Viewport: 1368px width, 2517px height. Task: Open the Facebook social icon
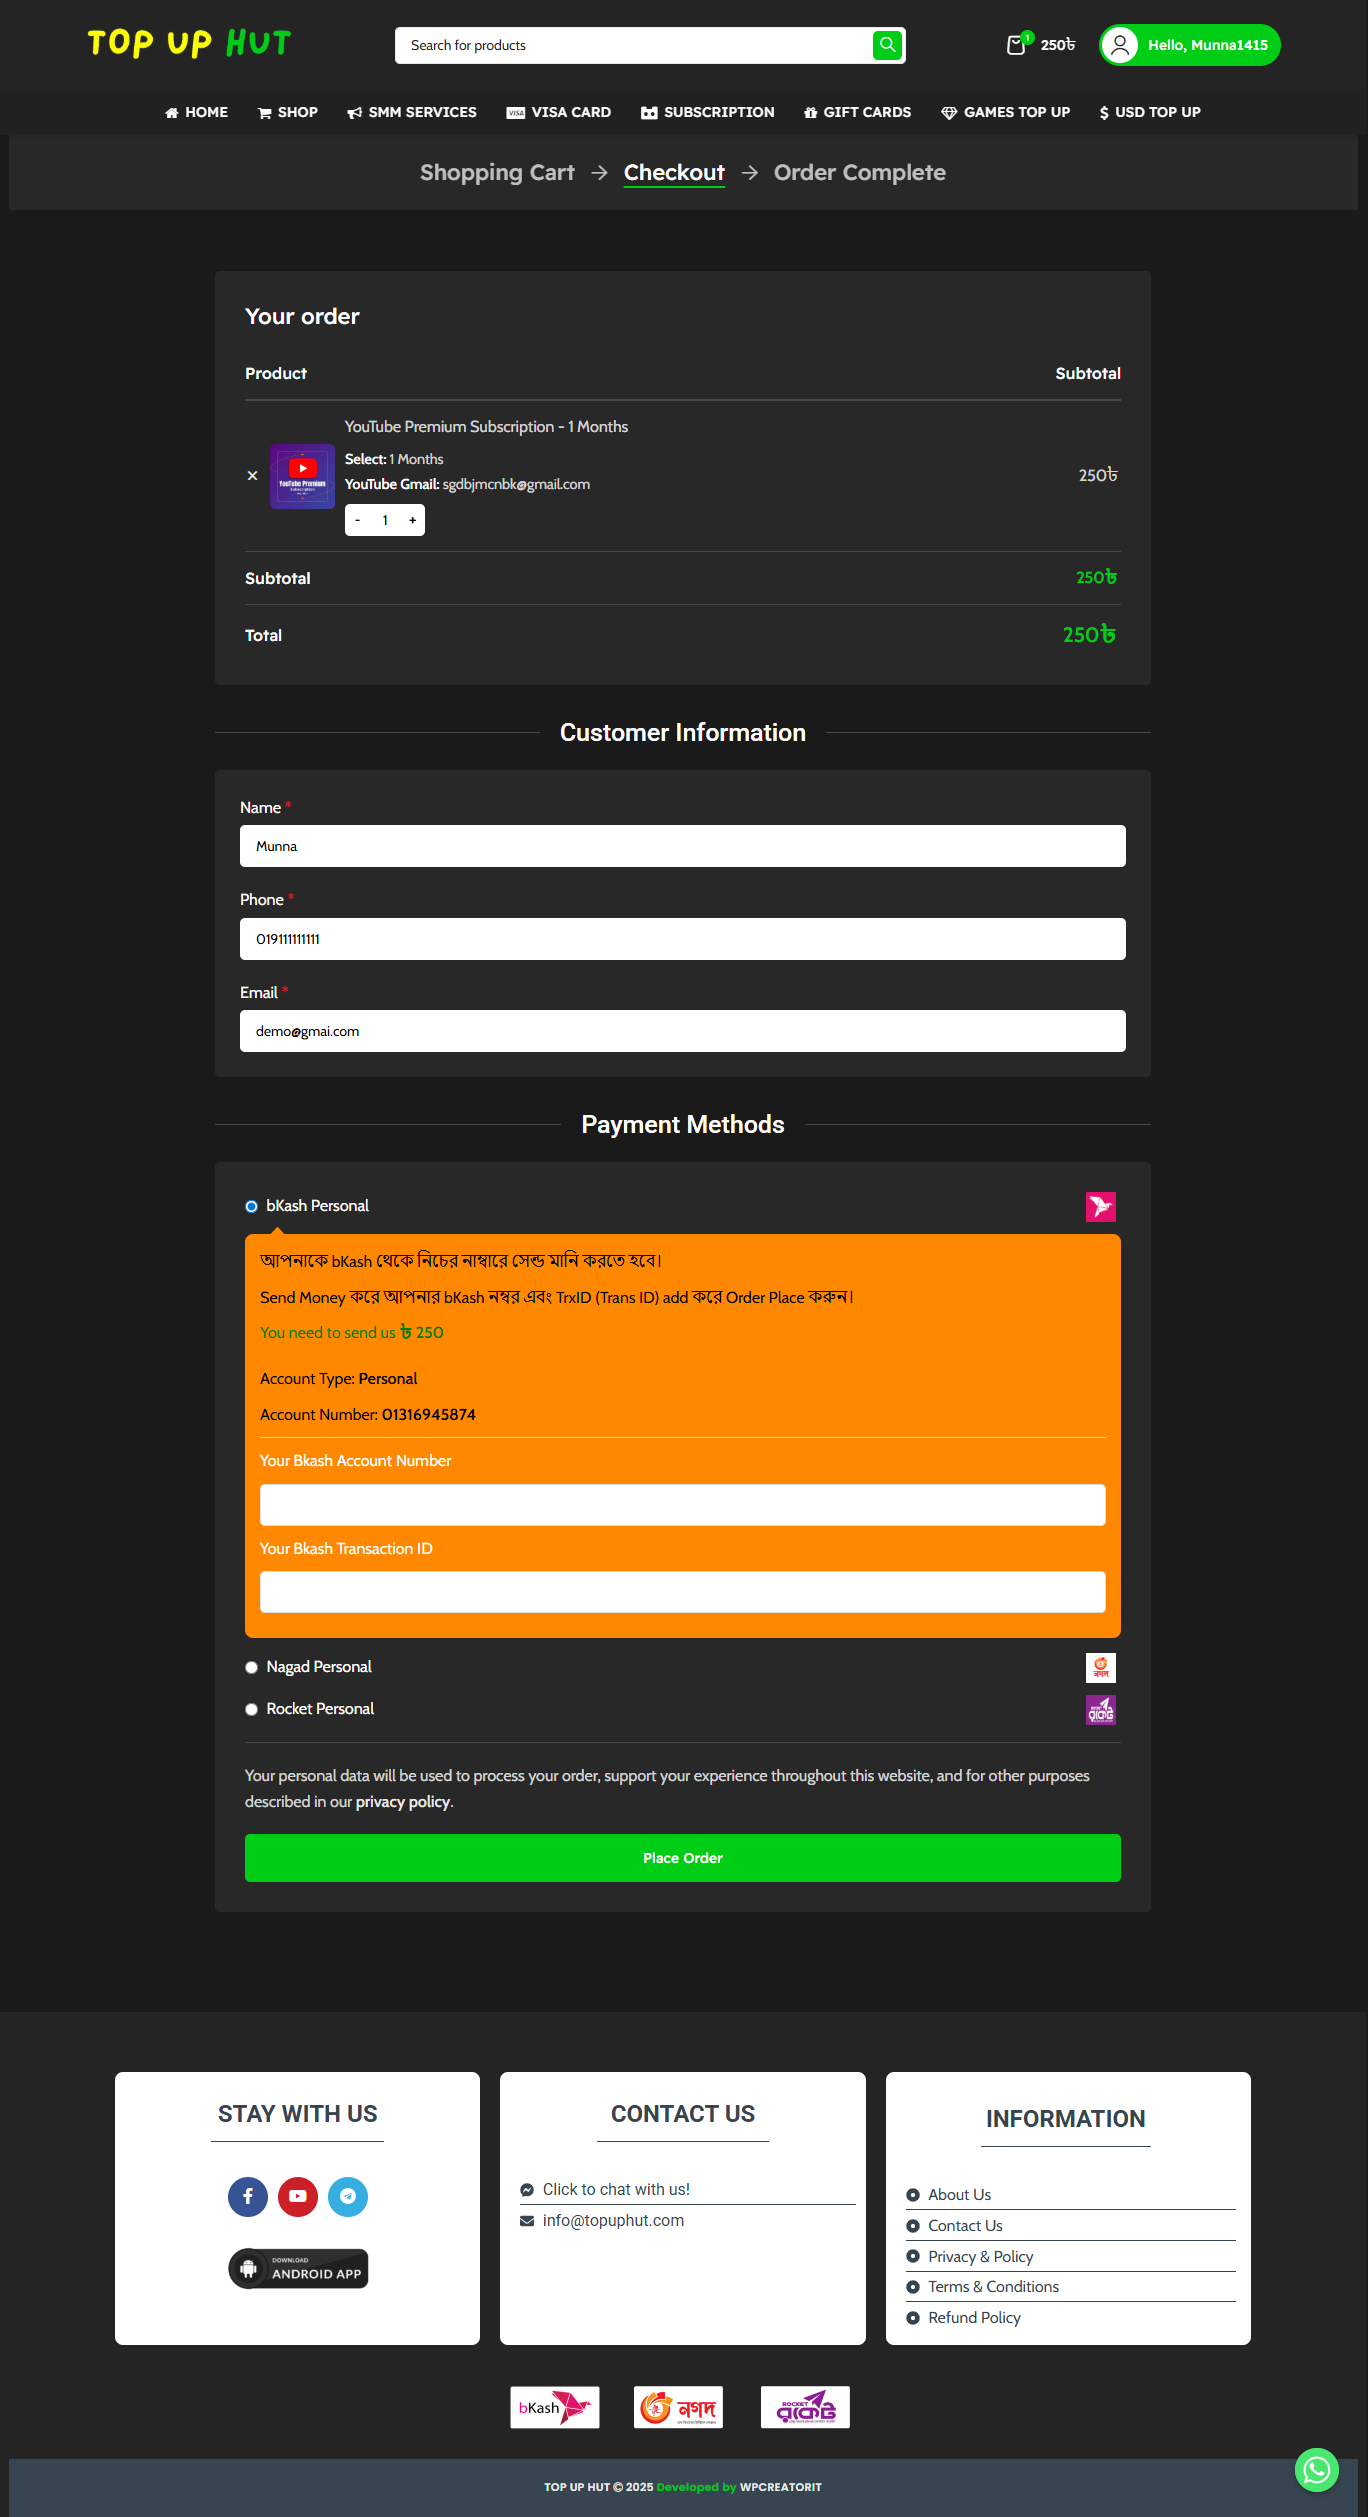(248, 2196)
